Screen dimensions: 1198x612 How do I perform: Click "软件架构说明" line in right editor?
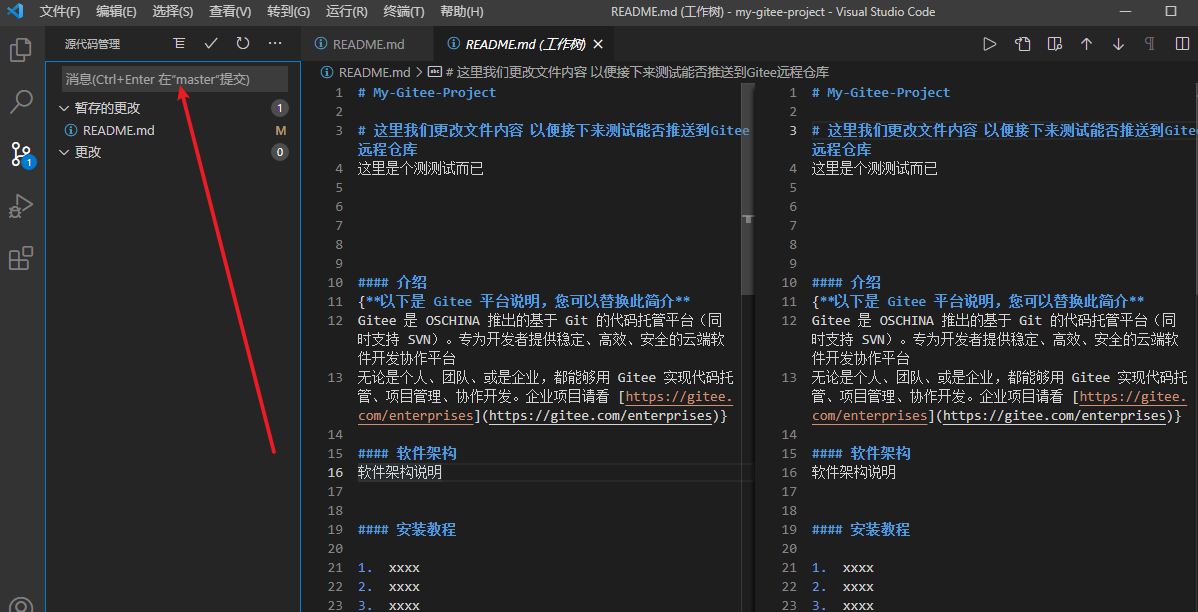tap(853, 473)
